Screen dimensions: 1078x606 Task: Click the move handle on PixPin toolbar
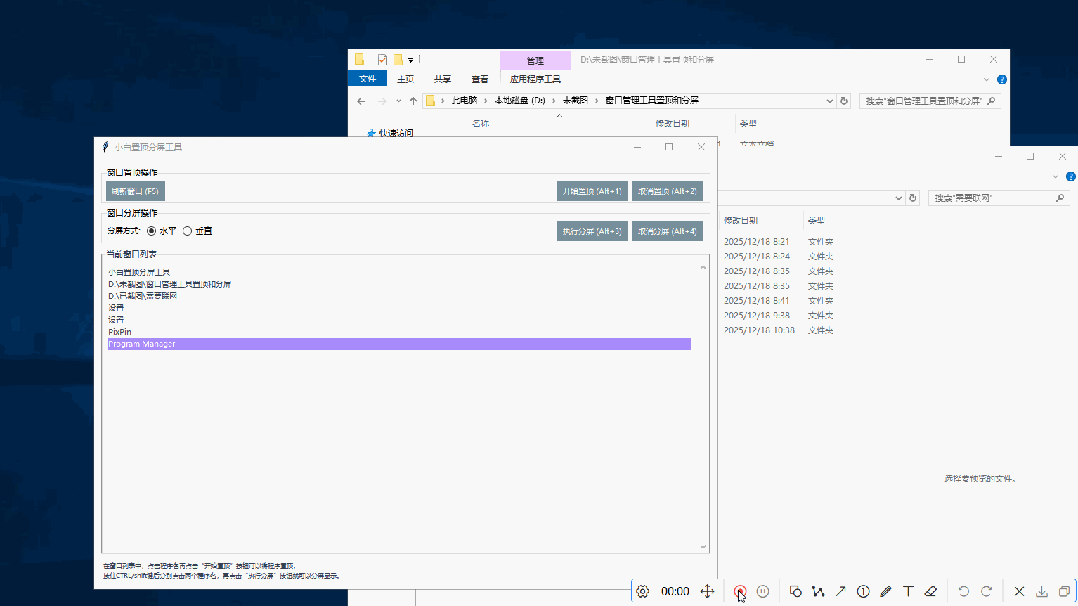pyautogui.click(x=707, y=592)
